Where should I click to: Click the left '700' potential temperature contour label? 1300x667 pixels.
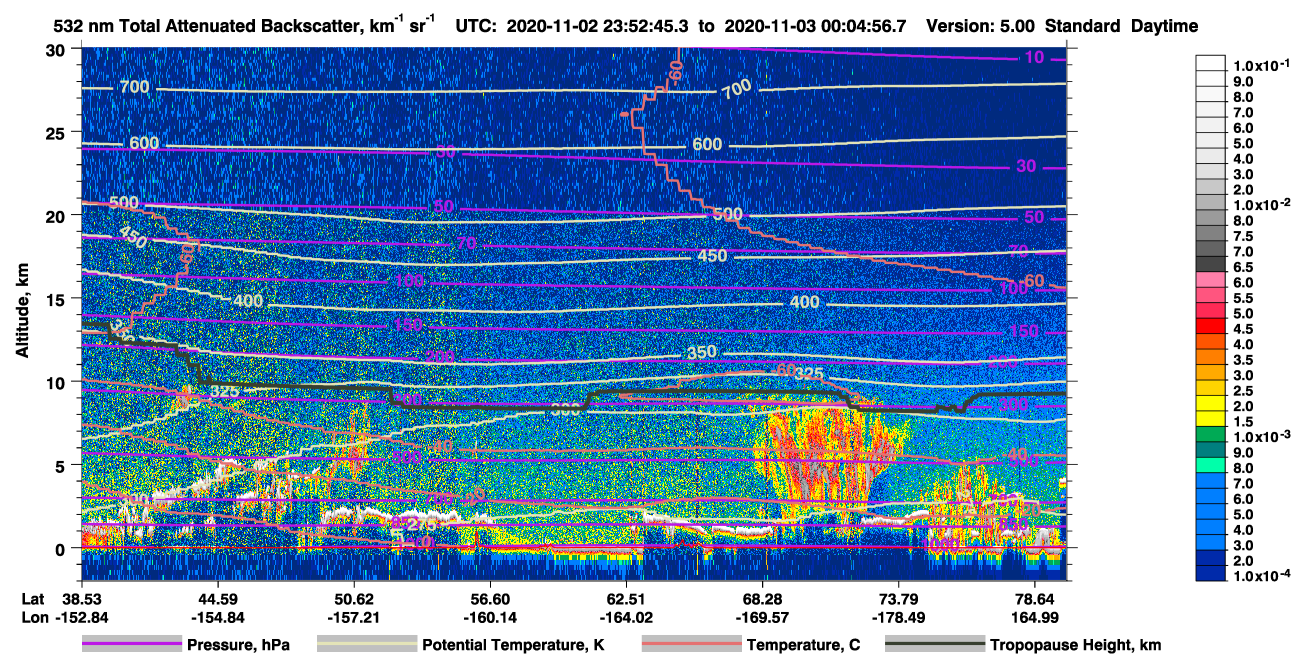pos(134,87)
